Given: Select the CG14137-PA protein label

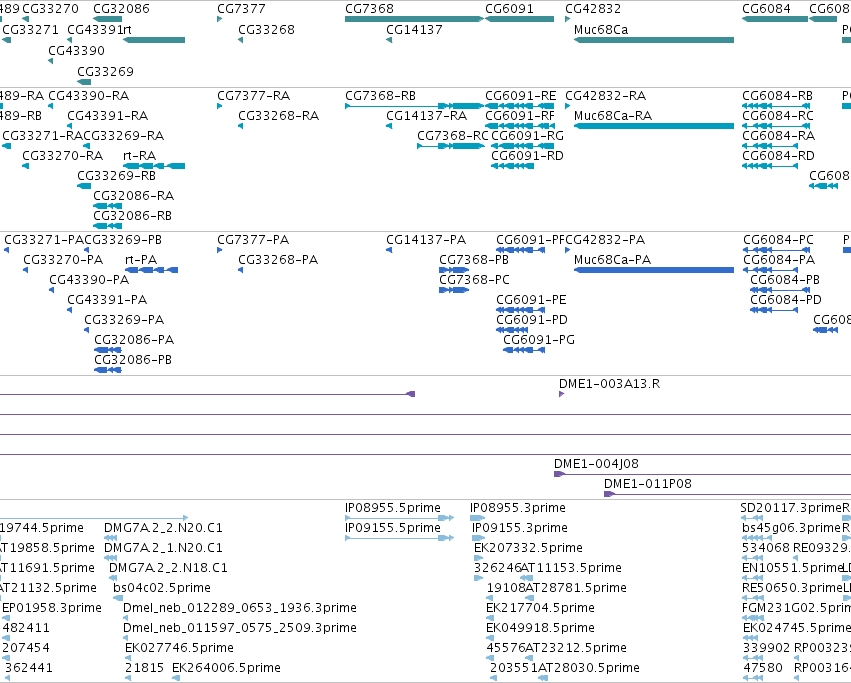Looking at the screenshot, I should pyautogui.click(x=426, y=239).
